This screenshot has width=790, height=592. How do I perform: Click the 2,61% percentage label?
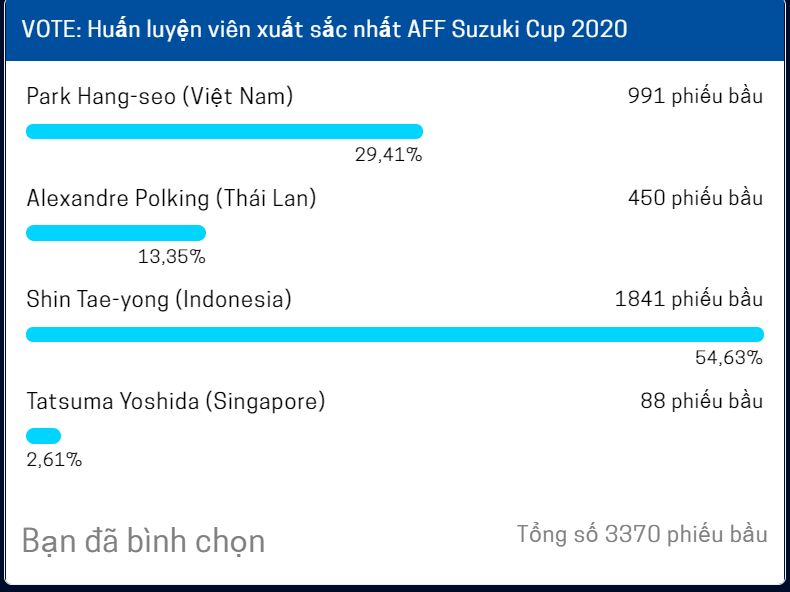click(x=54, y=460)
